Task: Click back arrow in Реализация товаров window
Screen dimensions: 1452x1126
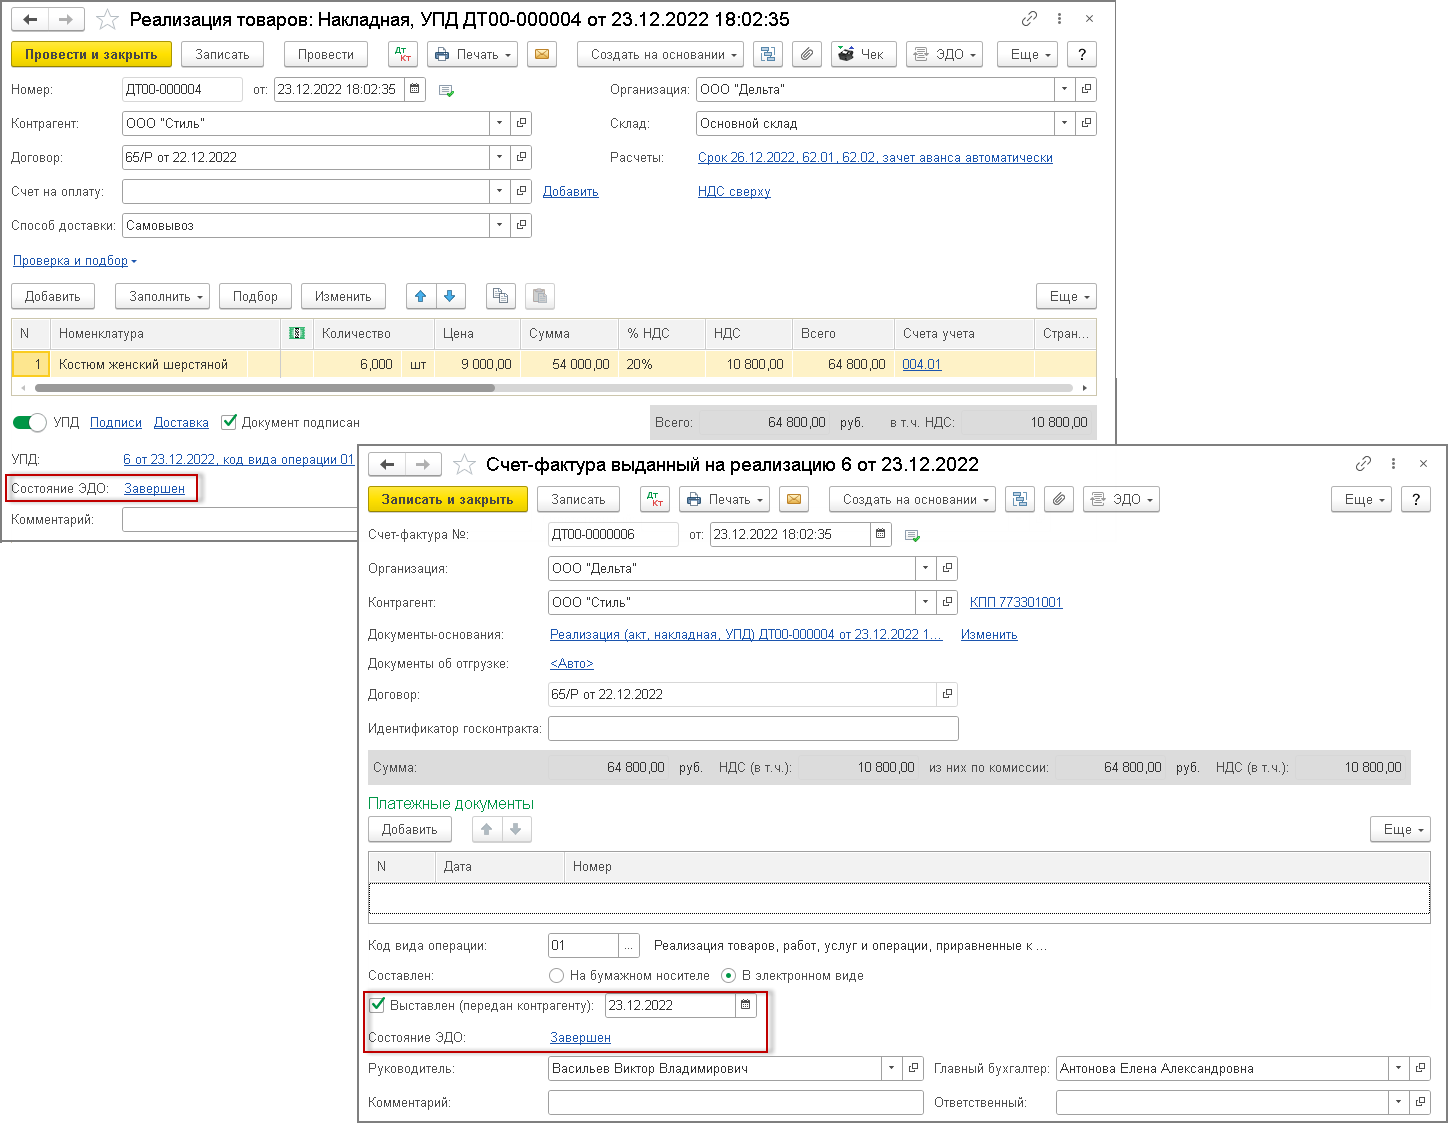Action: 30,20
